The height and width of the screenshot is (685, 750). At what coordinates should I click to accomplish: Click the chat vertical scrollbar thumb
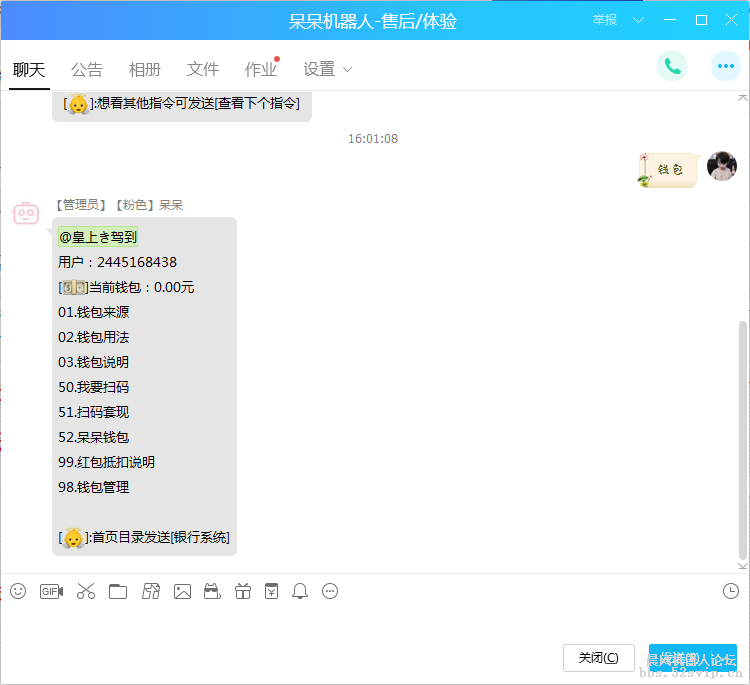pos(742,440)
